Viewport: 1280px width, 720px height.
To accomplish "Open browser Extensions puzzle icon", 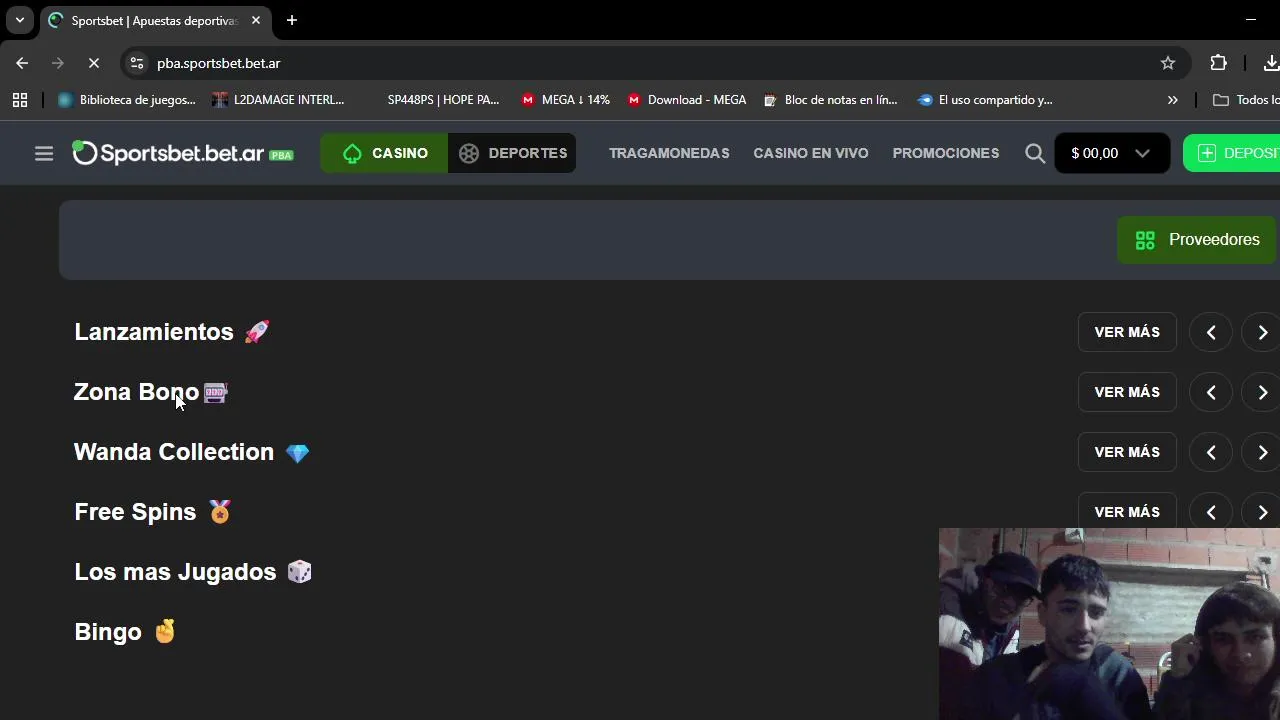I will [x=1218, y=63].
